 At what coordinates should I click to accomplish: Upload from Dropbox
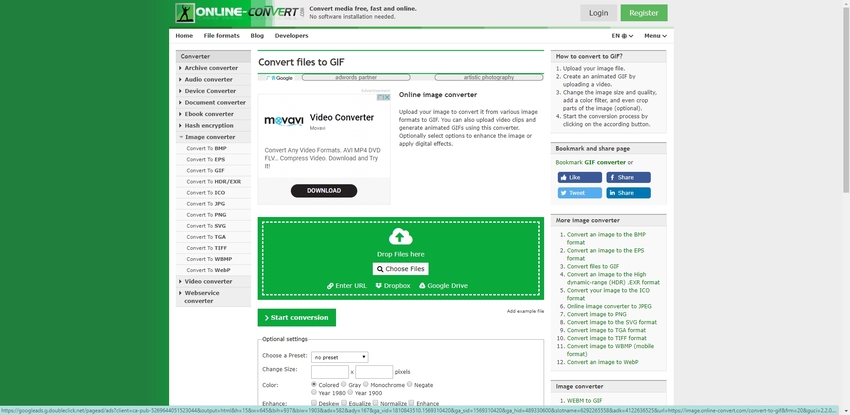(393, 285)
